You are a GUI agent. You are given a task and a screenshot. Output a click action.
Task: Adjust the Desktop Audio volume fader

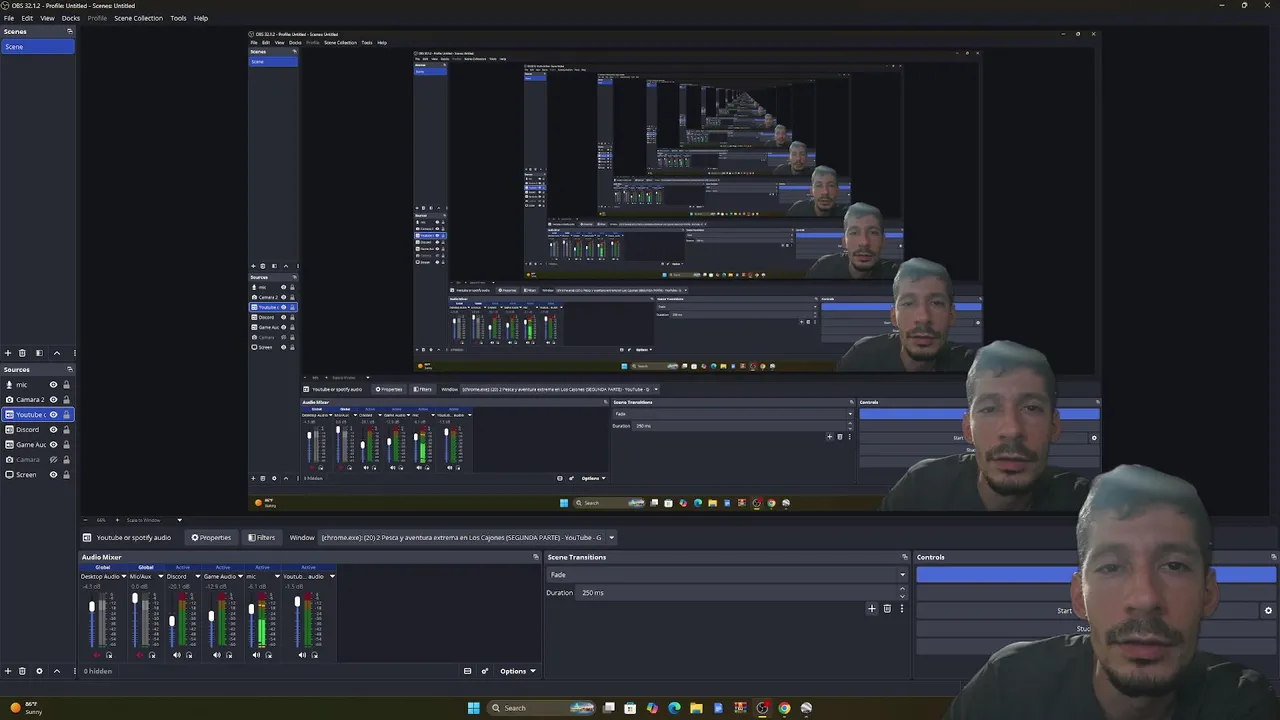[x=92, y=608]
